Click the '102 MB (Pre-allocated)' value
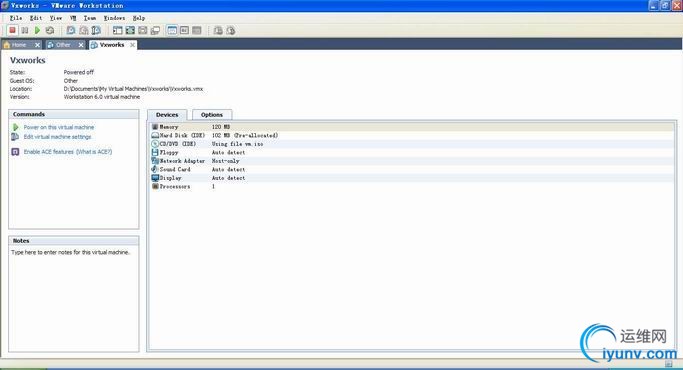This screenshot has height=370, width=683. click(x=245, y=135)
